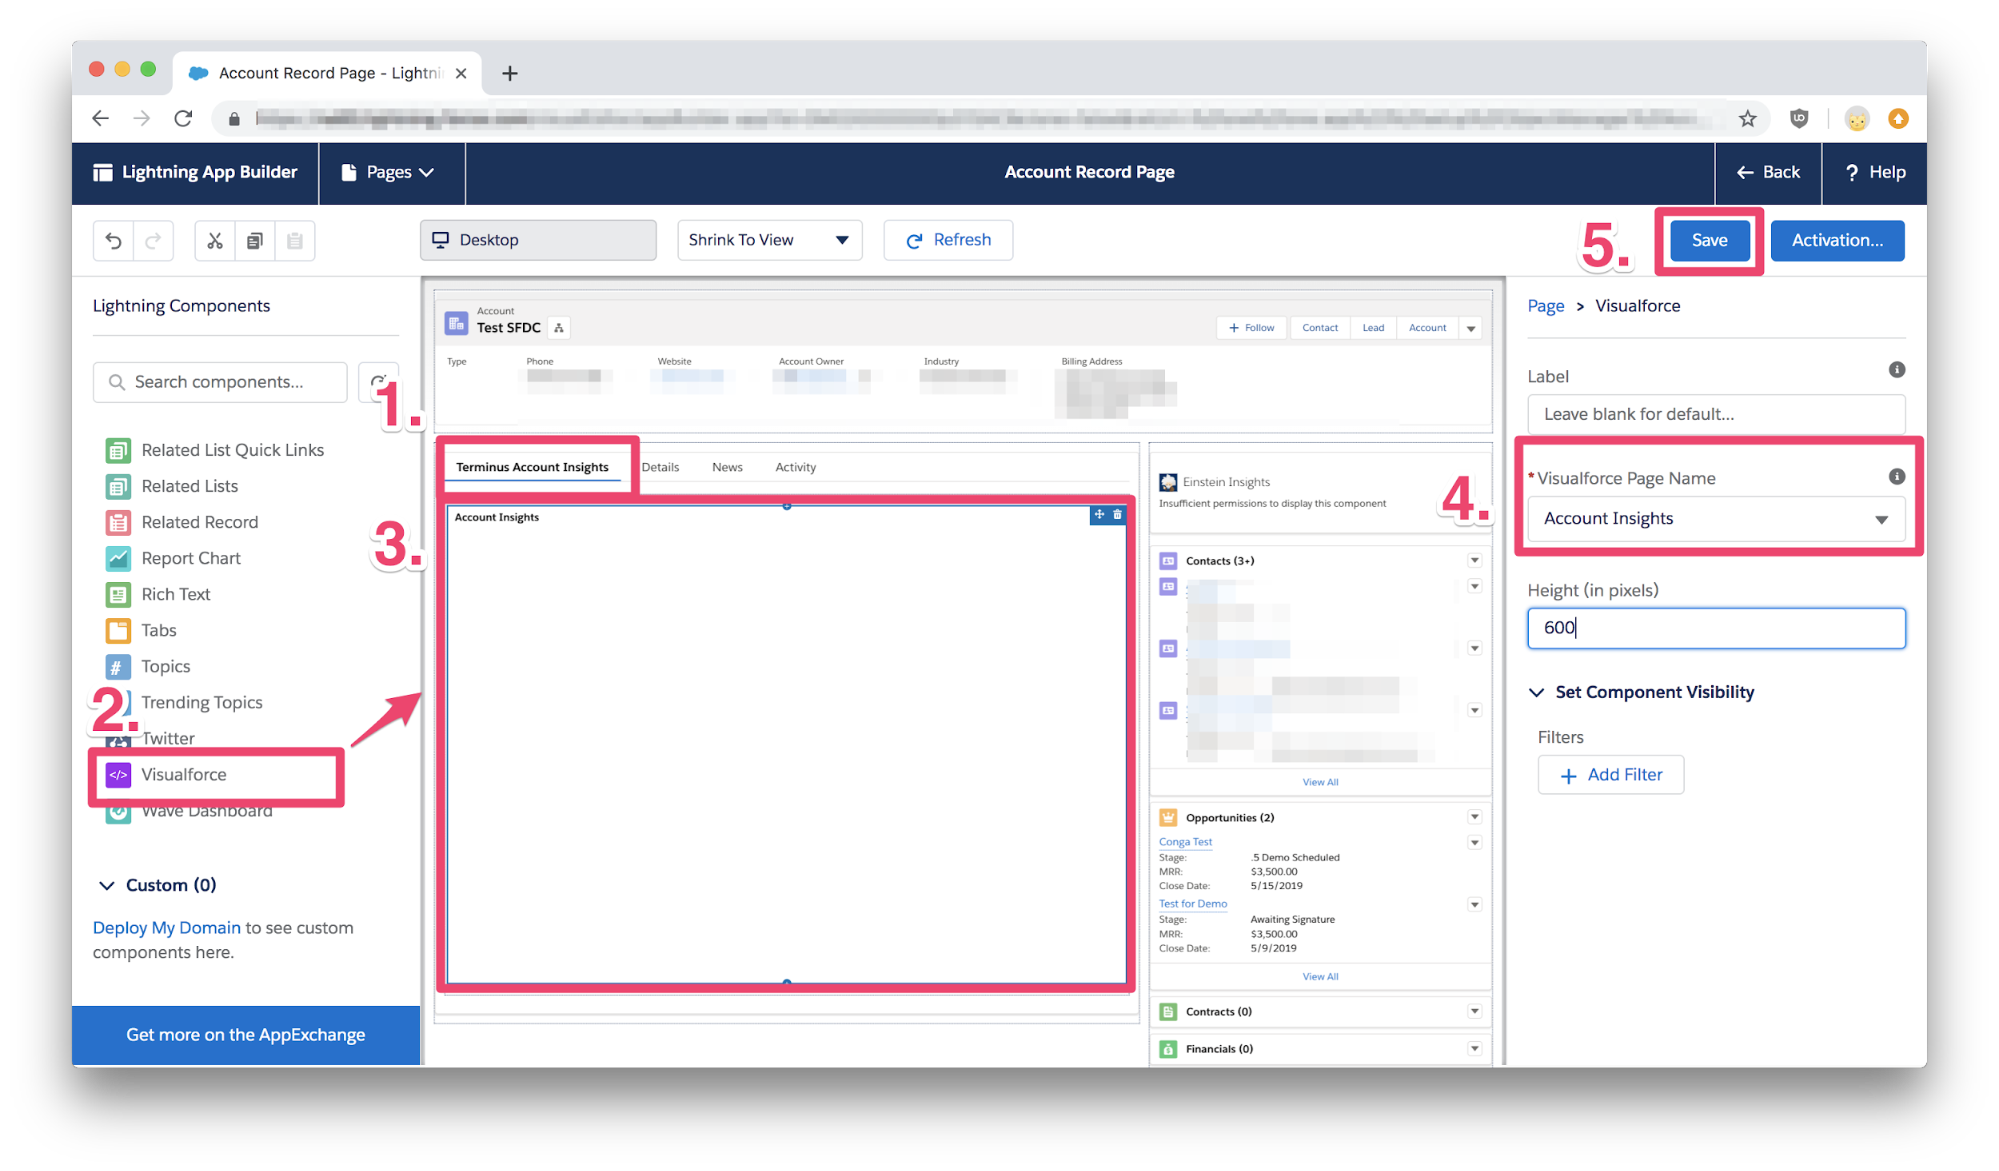Click the Follow button
This screenshot has height=1171, width=1999.
point(1252,328)
